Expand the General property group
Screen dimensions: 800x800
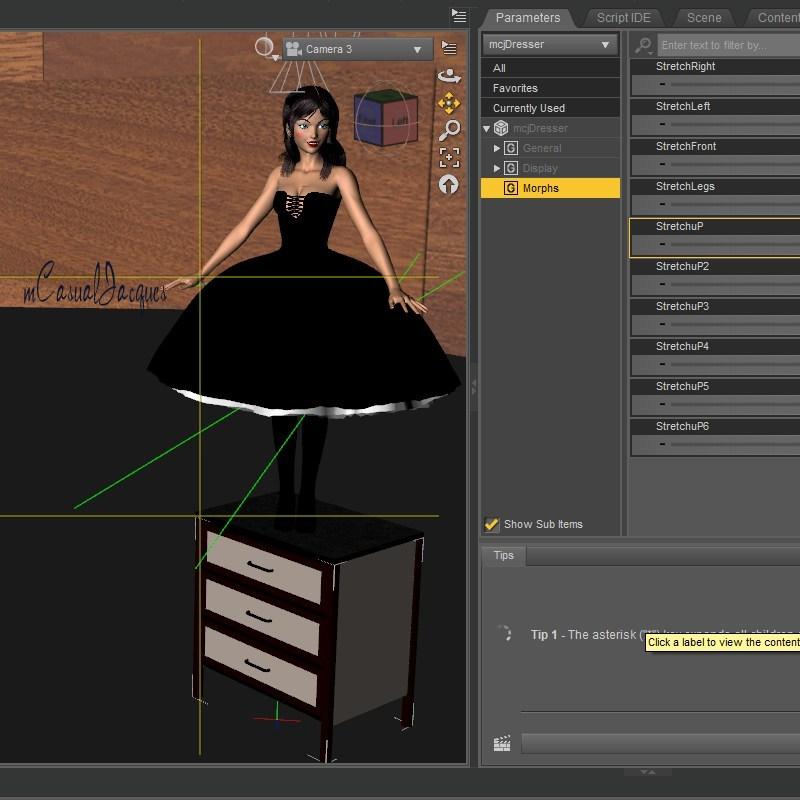496,148
